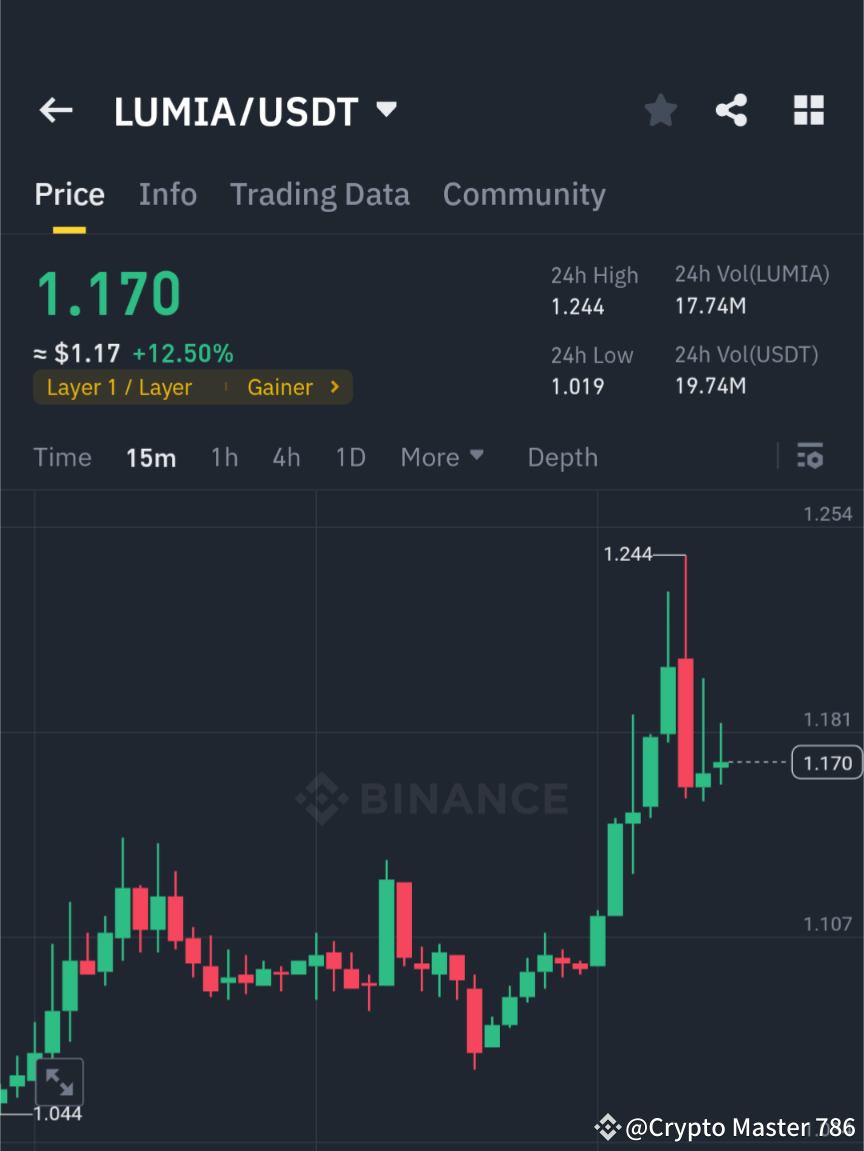The image size is (864, 1151).
Task: Select the 4h timeframe
Action: pyautogui.click(x=286, y=456)
